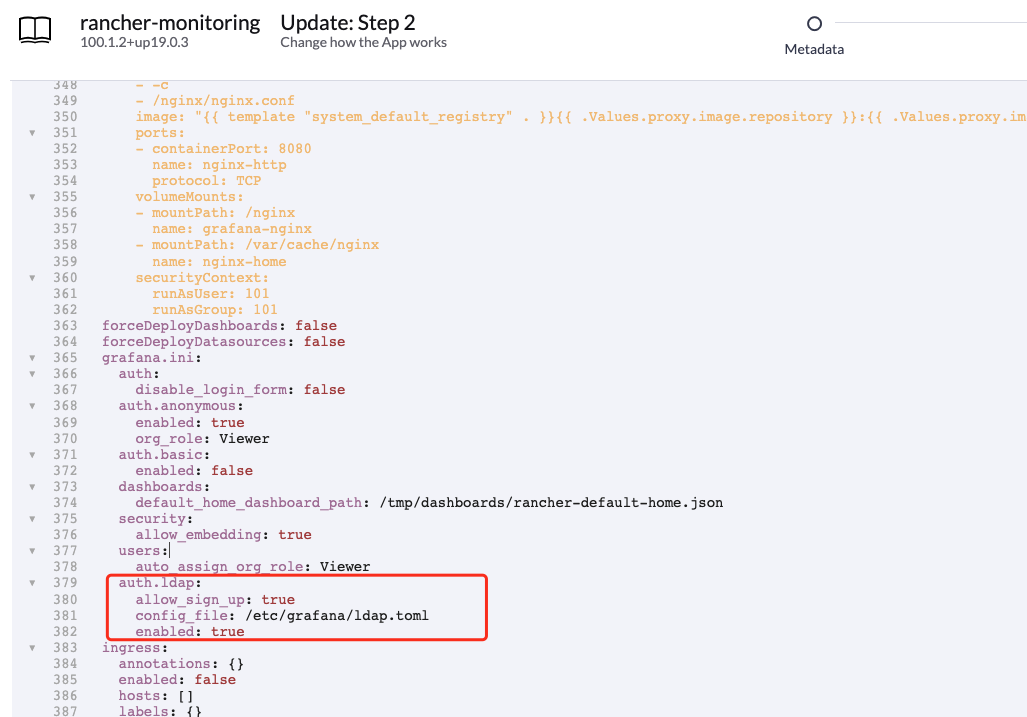Click the 'mountPath: /var/cache/nginx' line
This screenshot has width=1027, height=717.
tap(257, 245)
